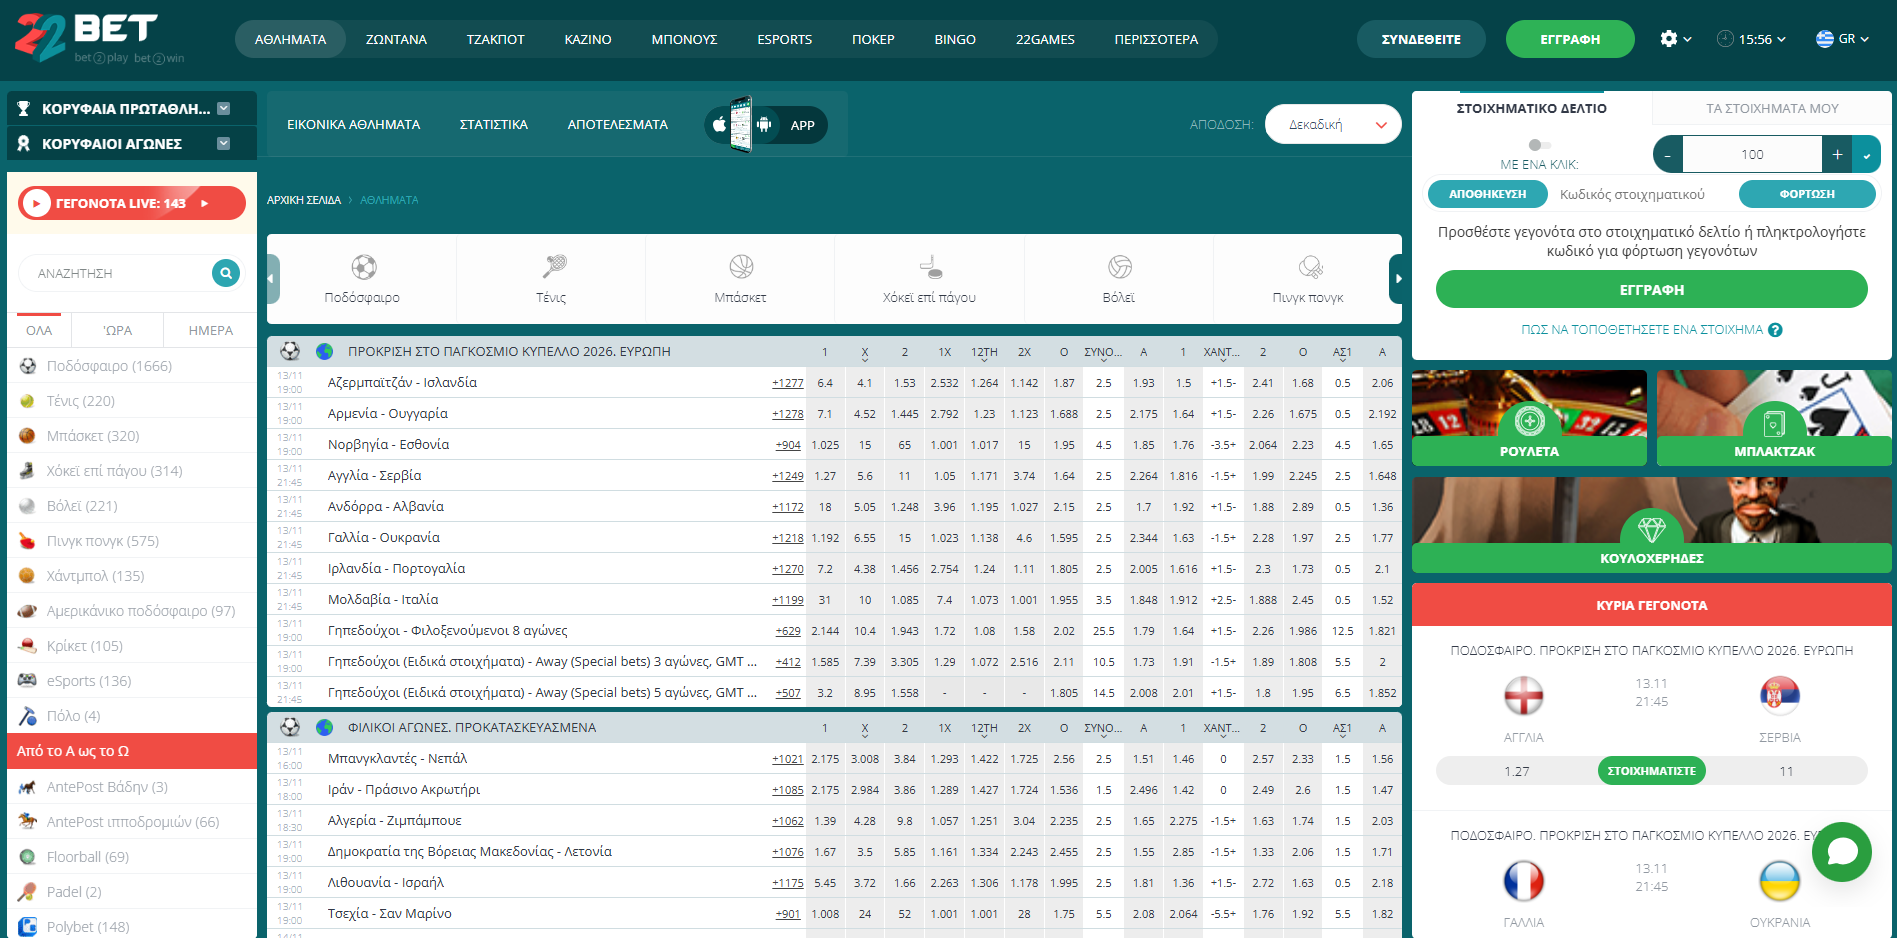Image resolution: width=1897 pixels, height=938 pixels.
Task: Click the search magnifier icon in sidebar
Action: [226, 273]
